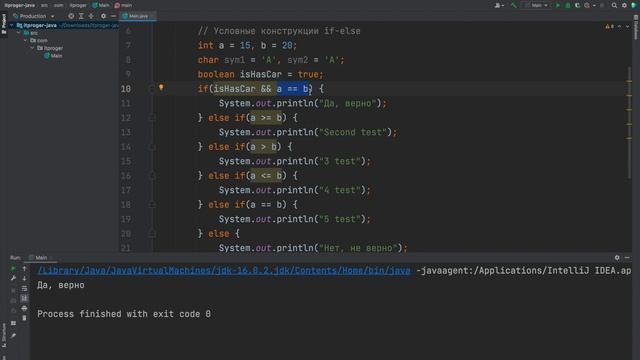This screenshot has height=360, width=640.
Task: Click the Print icon in the Run console
Action: click(24, 308)
